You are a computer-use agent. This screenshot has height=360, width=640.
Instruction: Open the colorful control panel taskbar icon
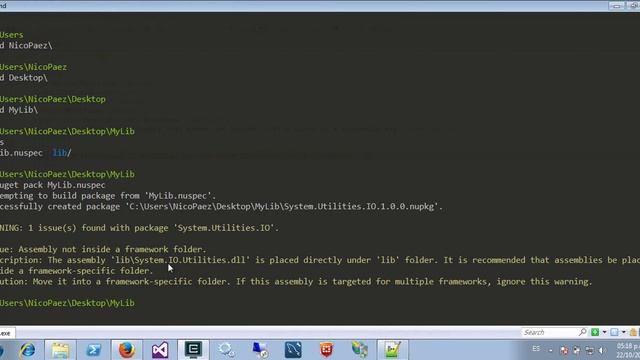(x=360, y=350)
